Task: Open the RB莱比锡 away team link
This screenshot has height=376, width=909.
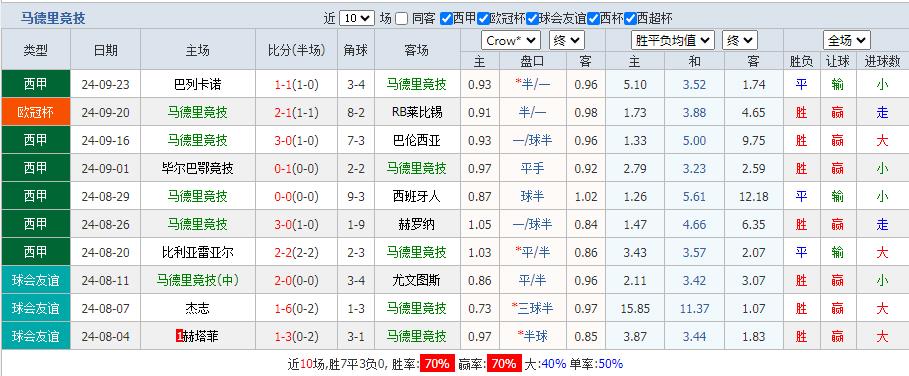Action: tap(416, 112)
